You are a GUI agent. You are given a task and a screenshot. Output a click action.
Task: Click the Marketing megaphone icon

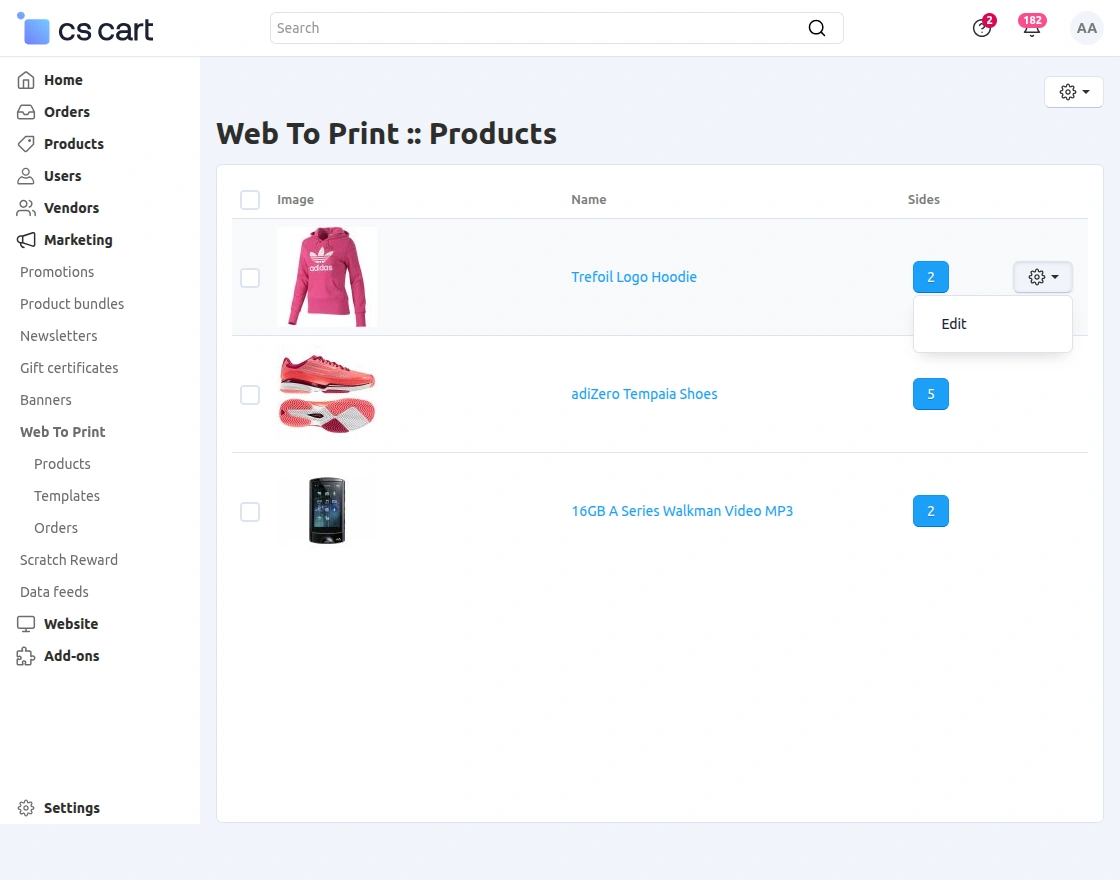24,239
